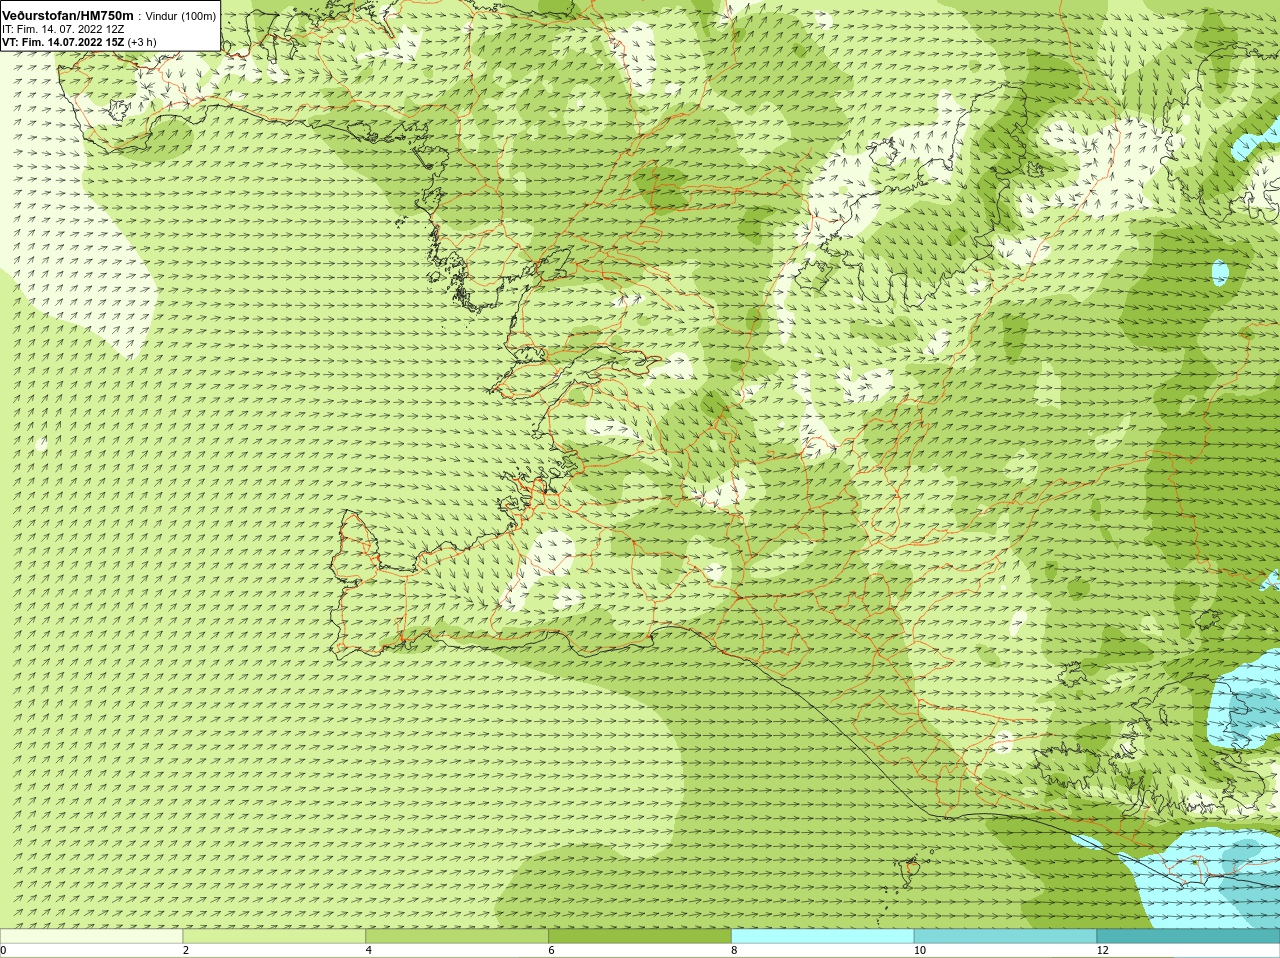Click the 'IT: Fim. 14. 07. 2022 12Z' line
Viewport: 1280px width, 958px height.
click(x=63, y=29)
